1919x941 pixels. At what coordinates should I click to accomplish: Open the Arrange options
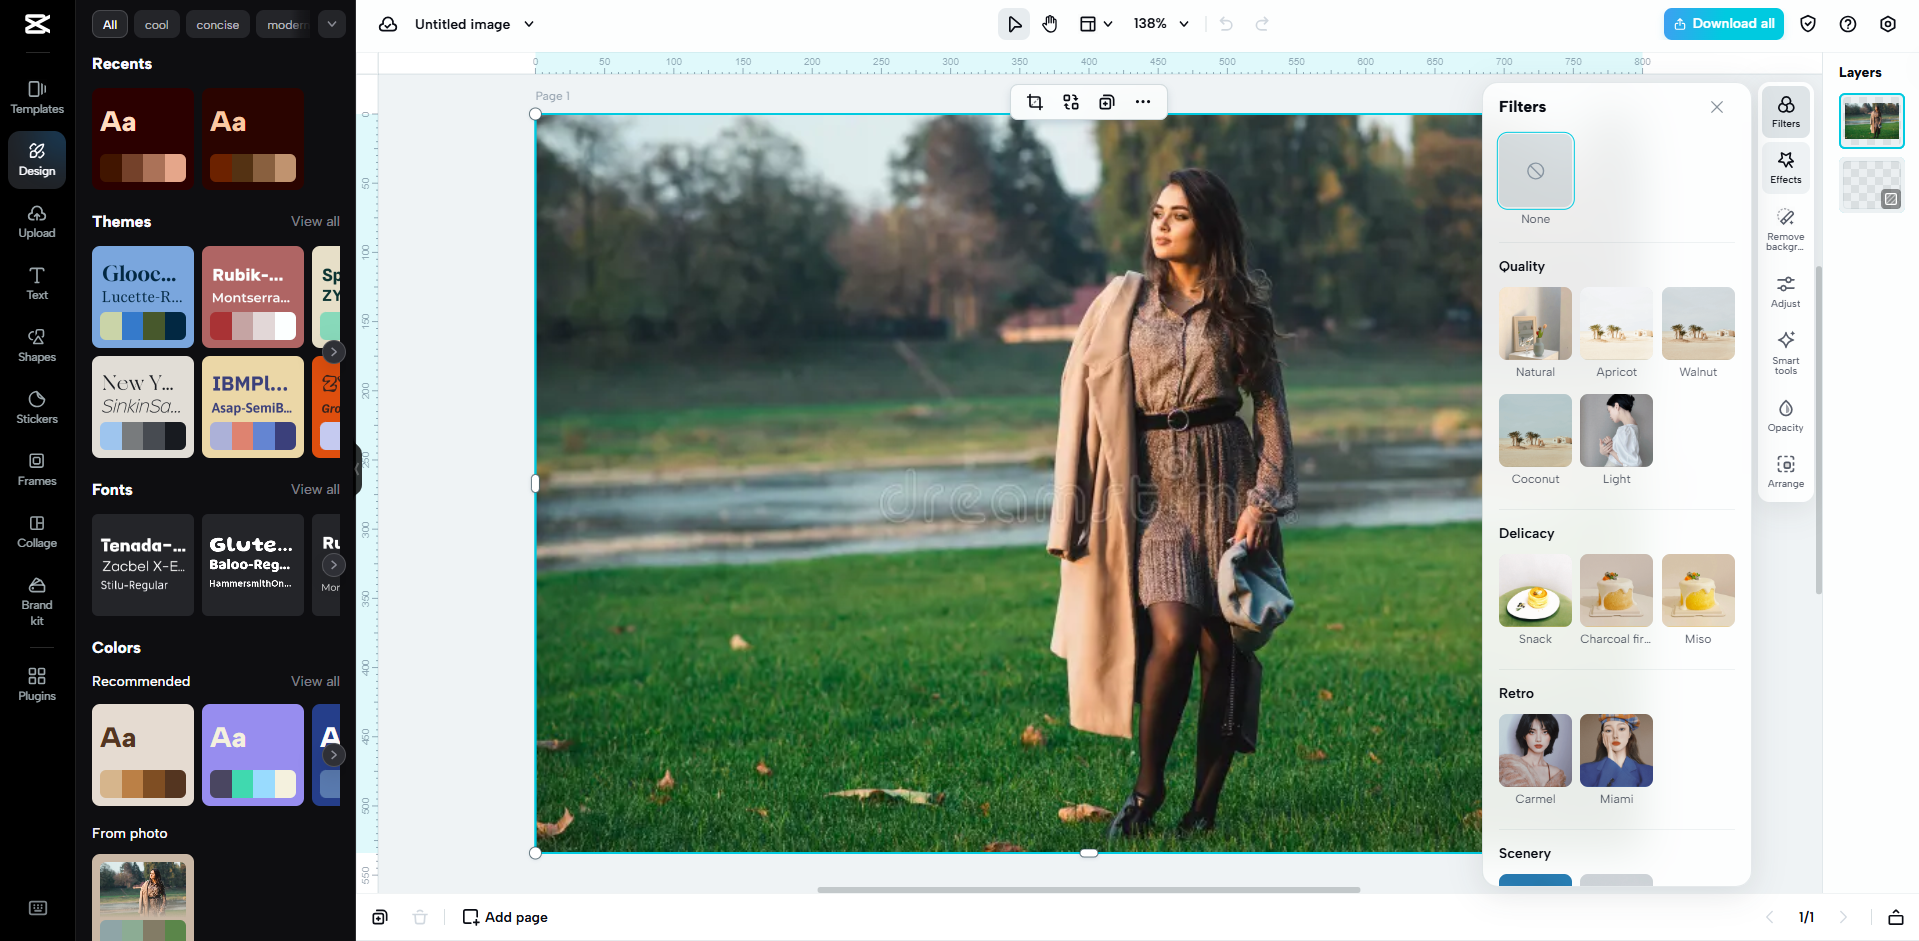[x=1785, y=471]
